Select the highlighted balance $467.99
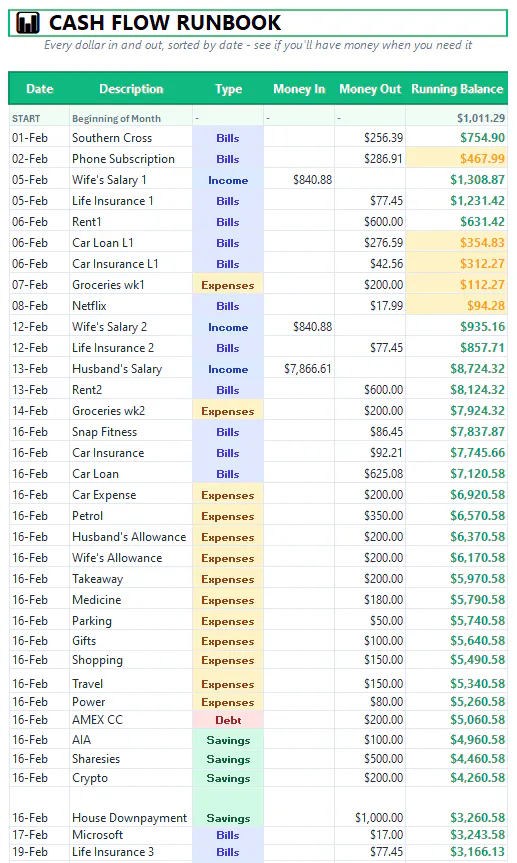The height and width of the screenshot is (863, 517). coord(456,159)
